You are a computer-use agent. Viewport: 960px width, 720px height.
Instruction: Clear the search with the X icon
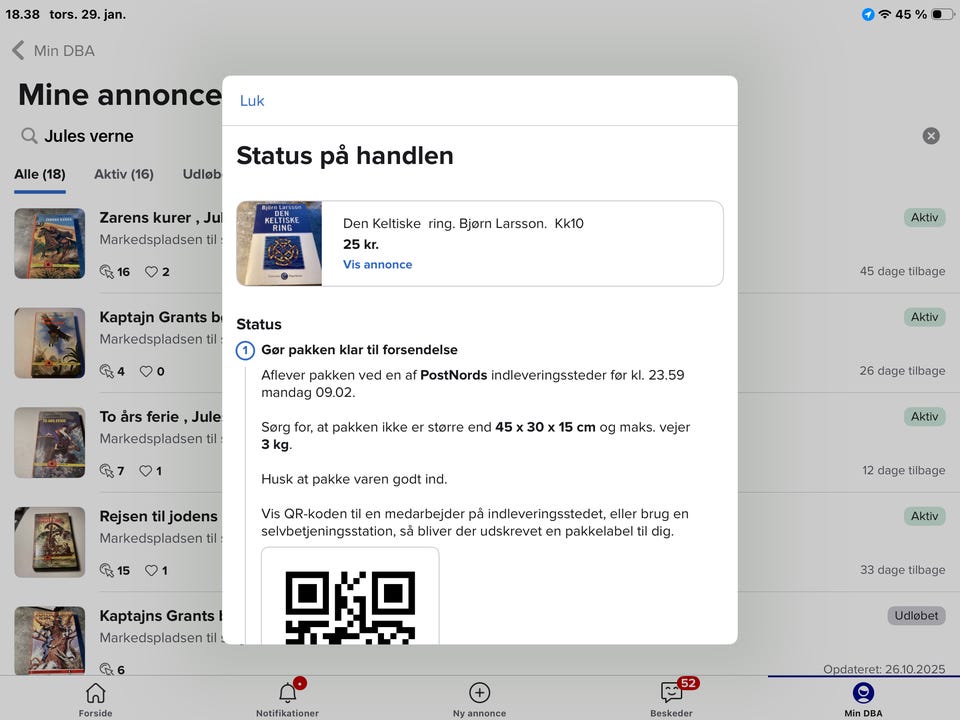[x=931, y=136]
